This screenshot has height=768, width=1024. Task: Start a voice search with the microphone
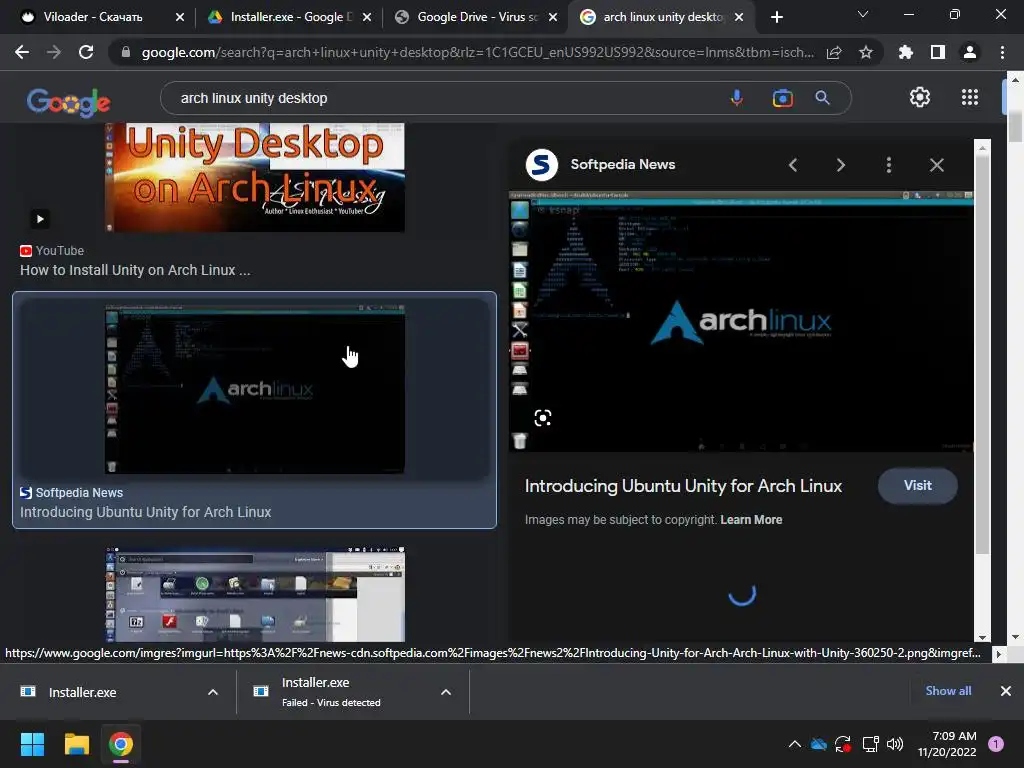pos(737,98)
